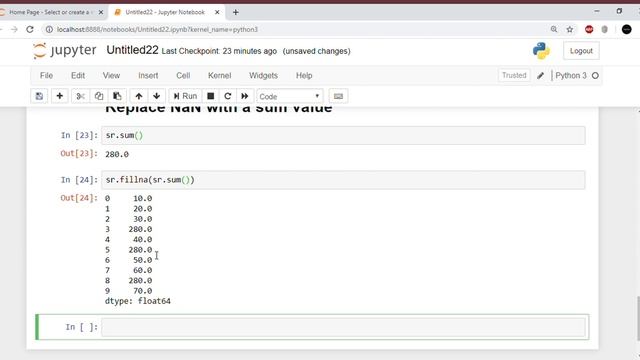The height and width of the screenshot is (360, 640).
Task: Open the Kernel menu
Action: pyautogui.click(x=220, y=76)
